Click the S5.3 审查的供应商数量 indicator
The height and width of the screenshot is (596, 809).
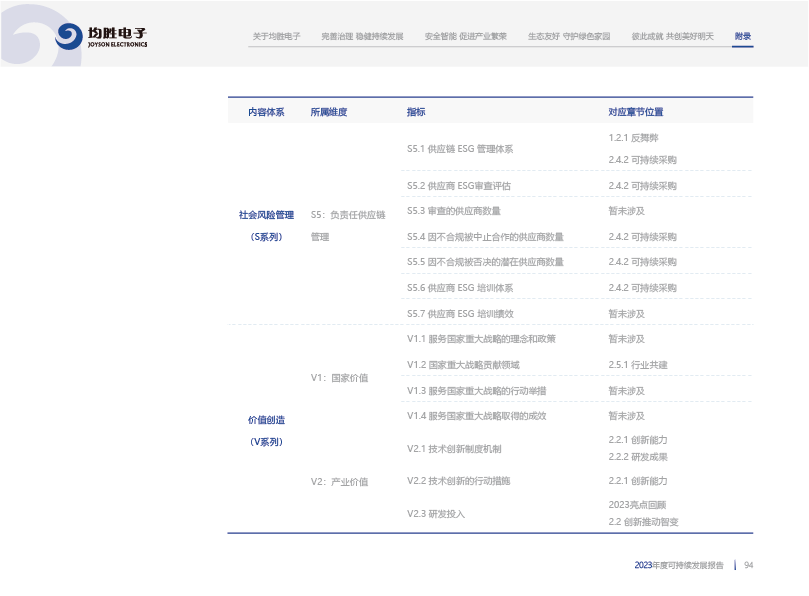[454, 211]
